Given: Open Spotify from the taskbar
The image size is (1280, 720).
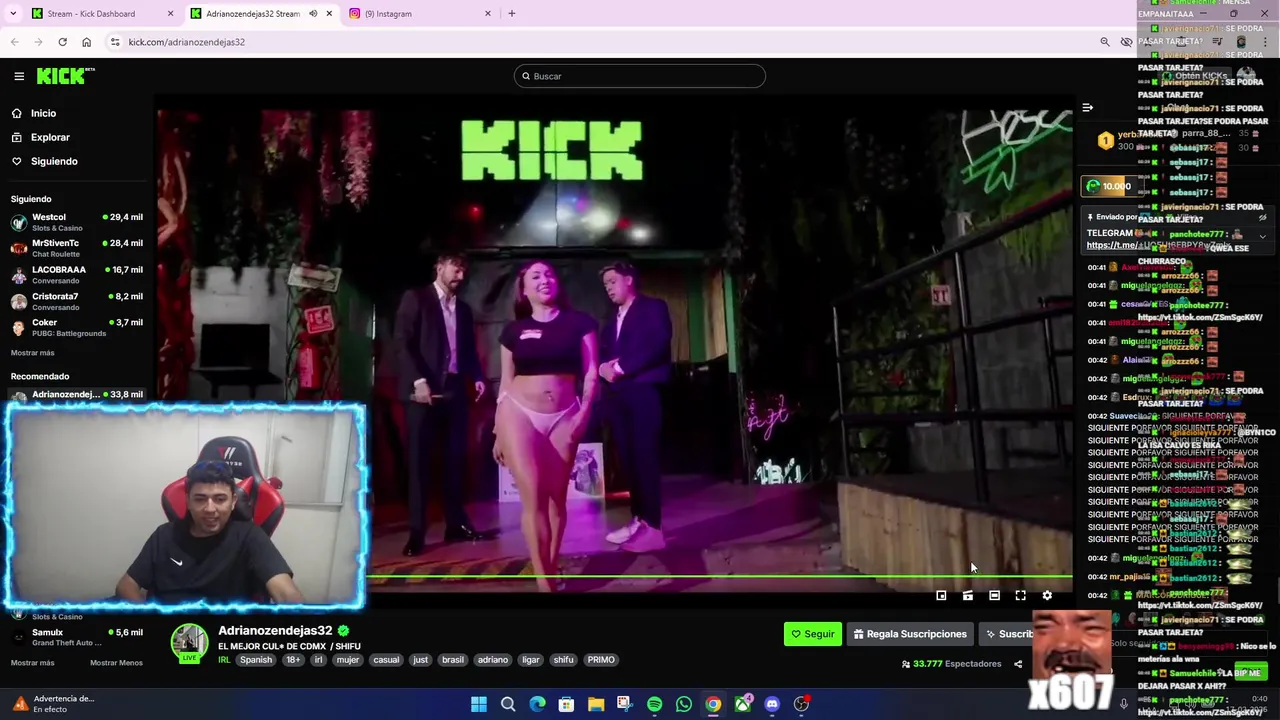Looking at the screenshot, I should pyautogui.click(x=654, y=704).
